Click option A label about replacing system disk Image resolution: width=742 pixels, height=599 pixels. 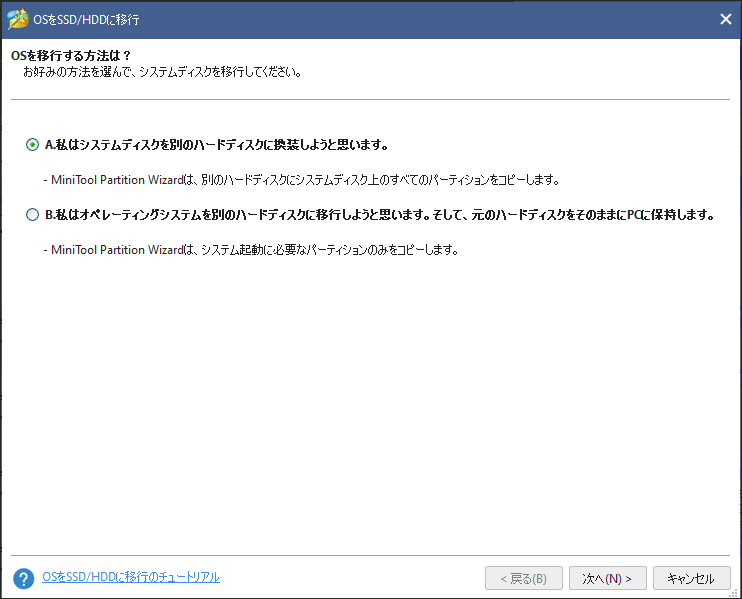click(216, 145)
